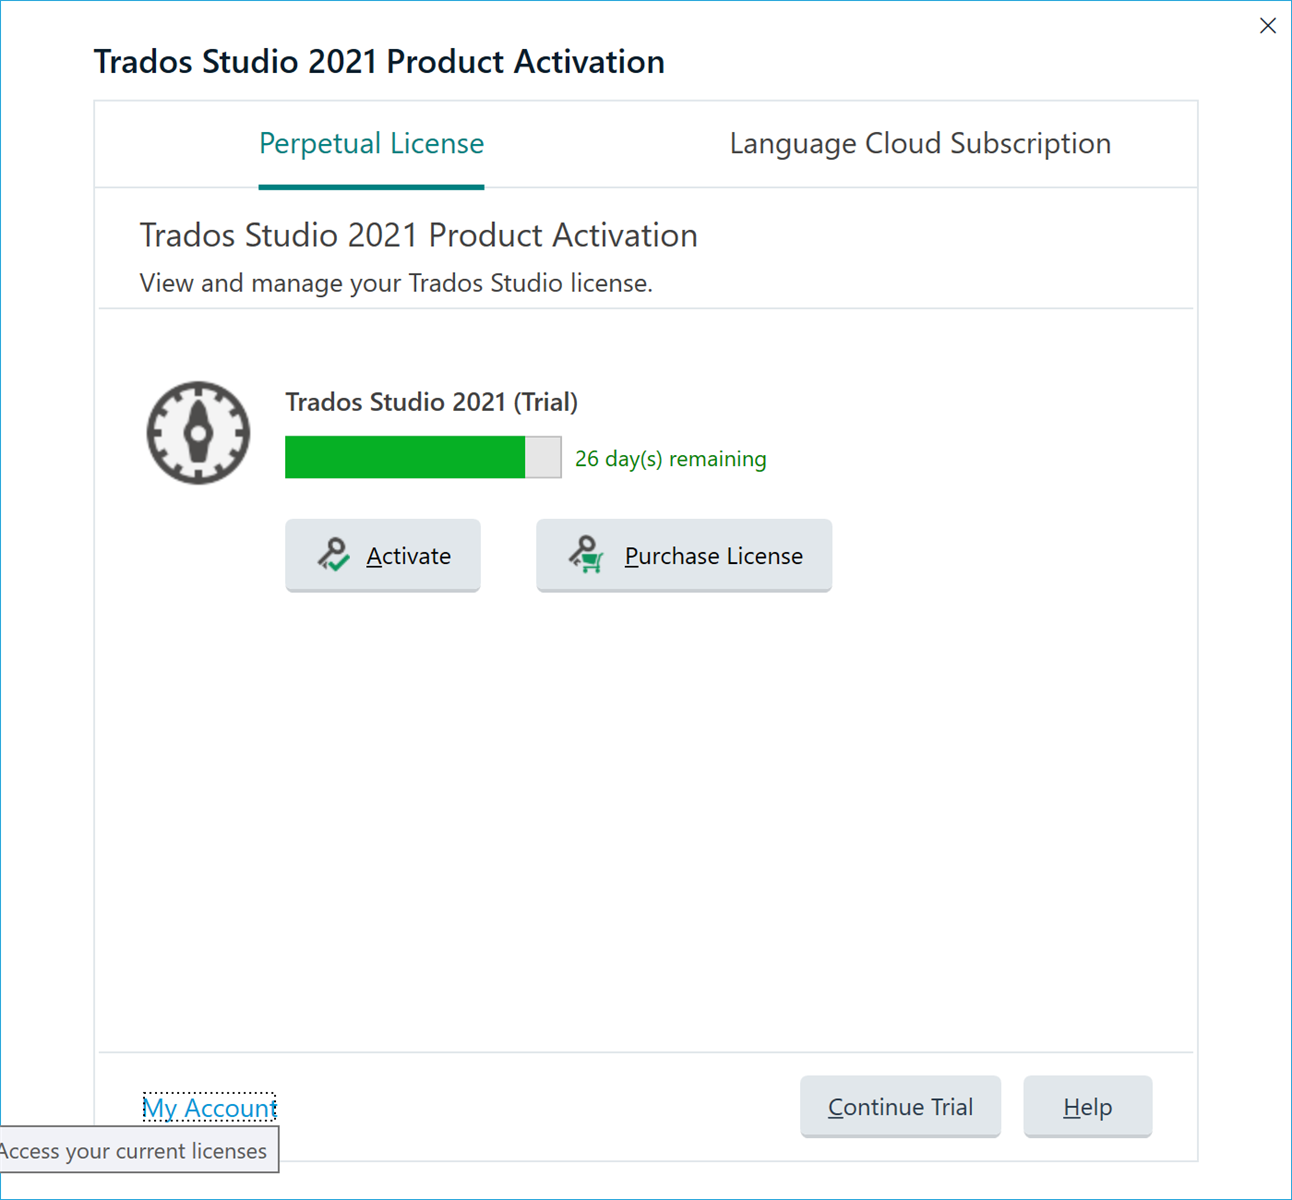
Task: Select the Trados Studio 2021 (Trial) title
Action: [x=431, y=402]
